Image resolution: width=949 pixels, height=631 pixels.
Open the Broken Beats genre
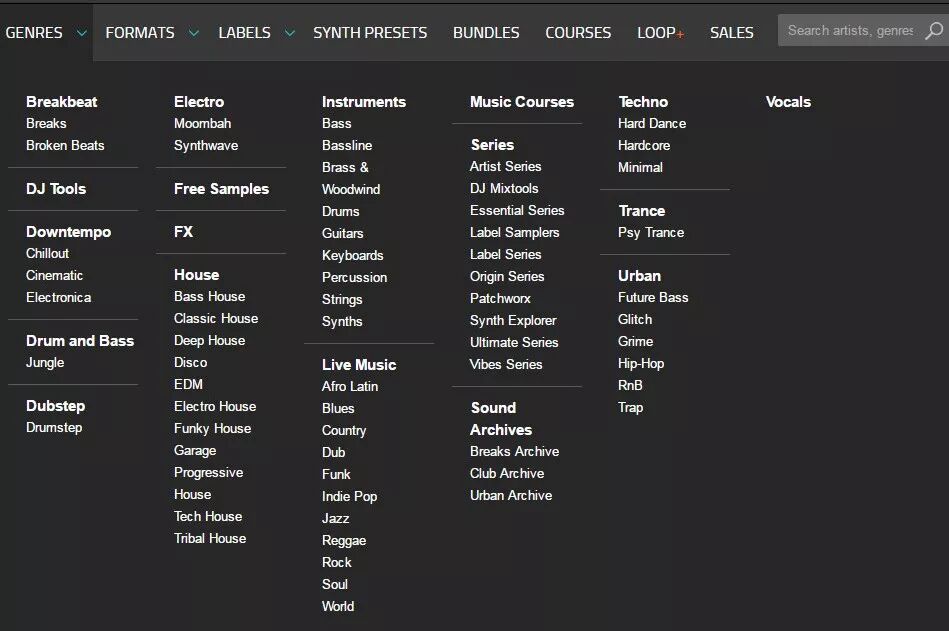[65, 145]
